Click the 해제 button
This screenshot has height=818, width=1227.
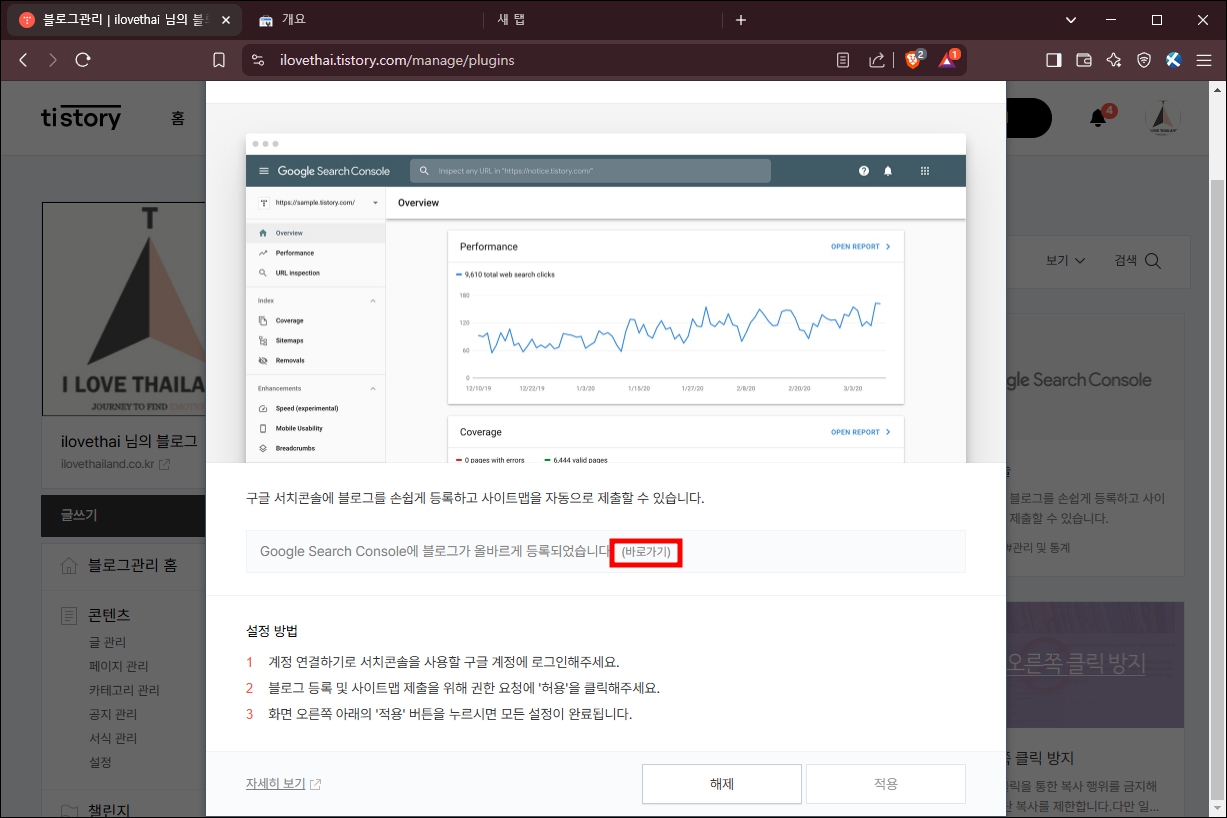(721, 784)
